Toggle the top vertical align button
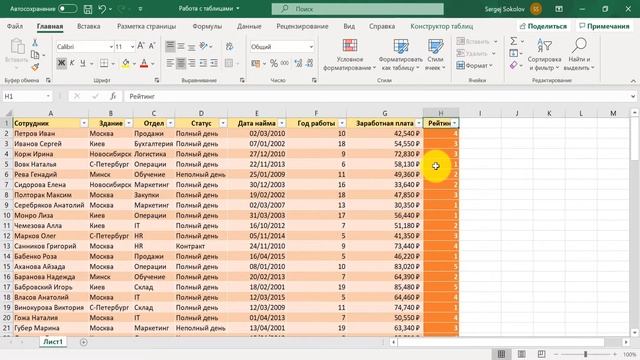640x360 pixels. pos(170,46)
